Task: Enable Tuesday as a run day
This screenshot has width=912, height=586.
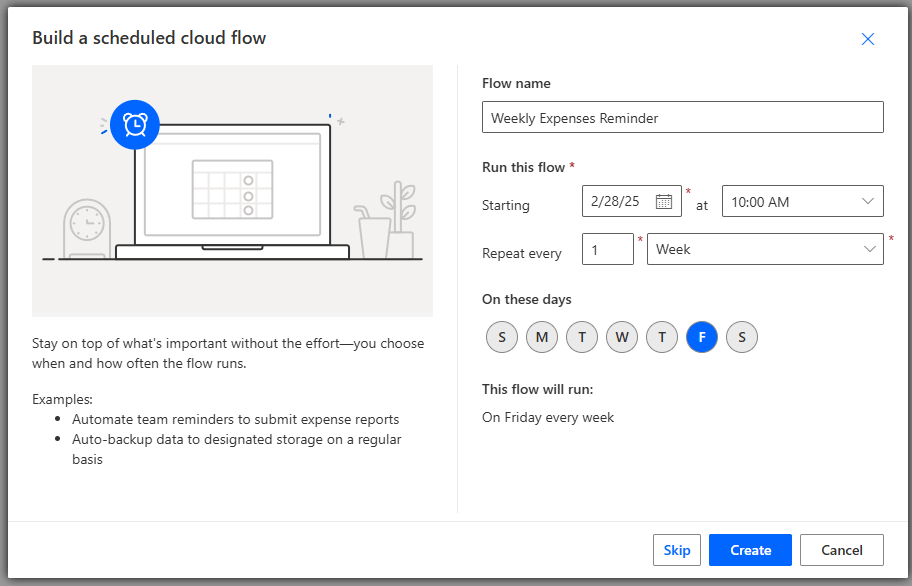Action: tap(582, 337)
